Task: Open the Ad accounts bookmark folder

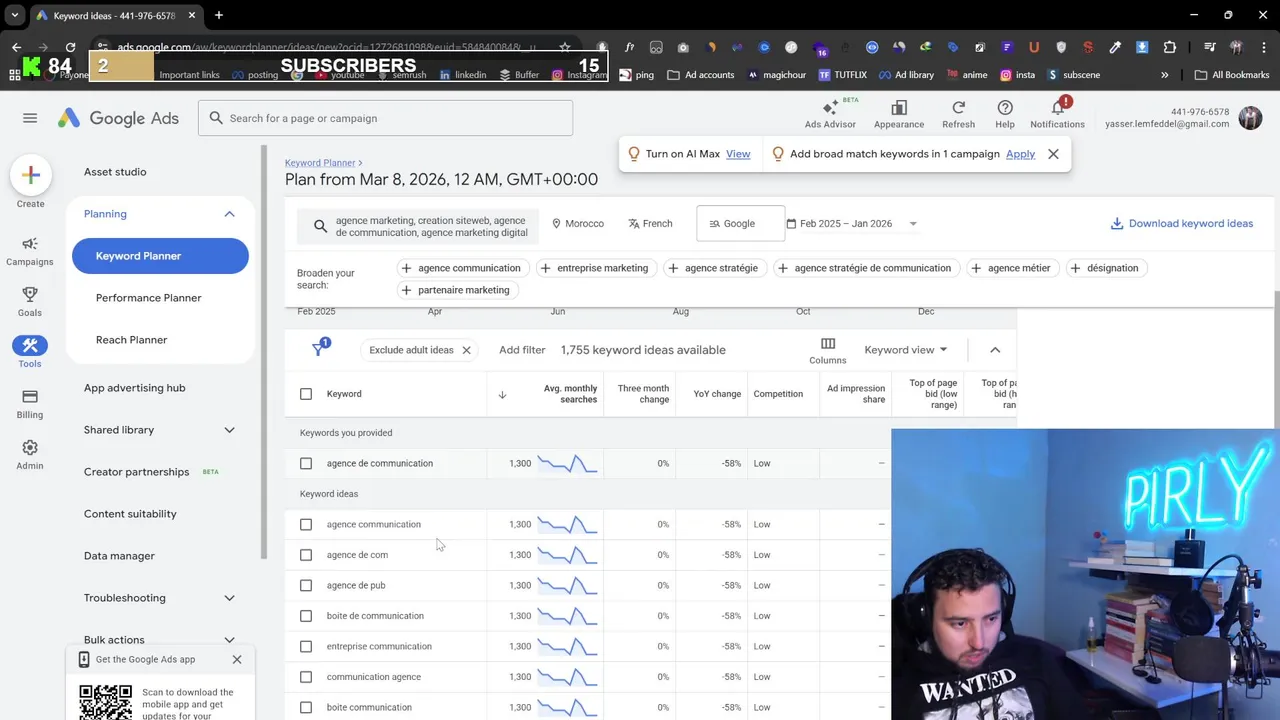Action: [x=700, y=75]
